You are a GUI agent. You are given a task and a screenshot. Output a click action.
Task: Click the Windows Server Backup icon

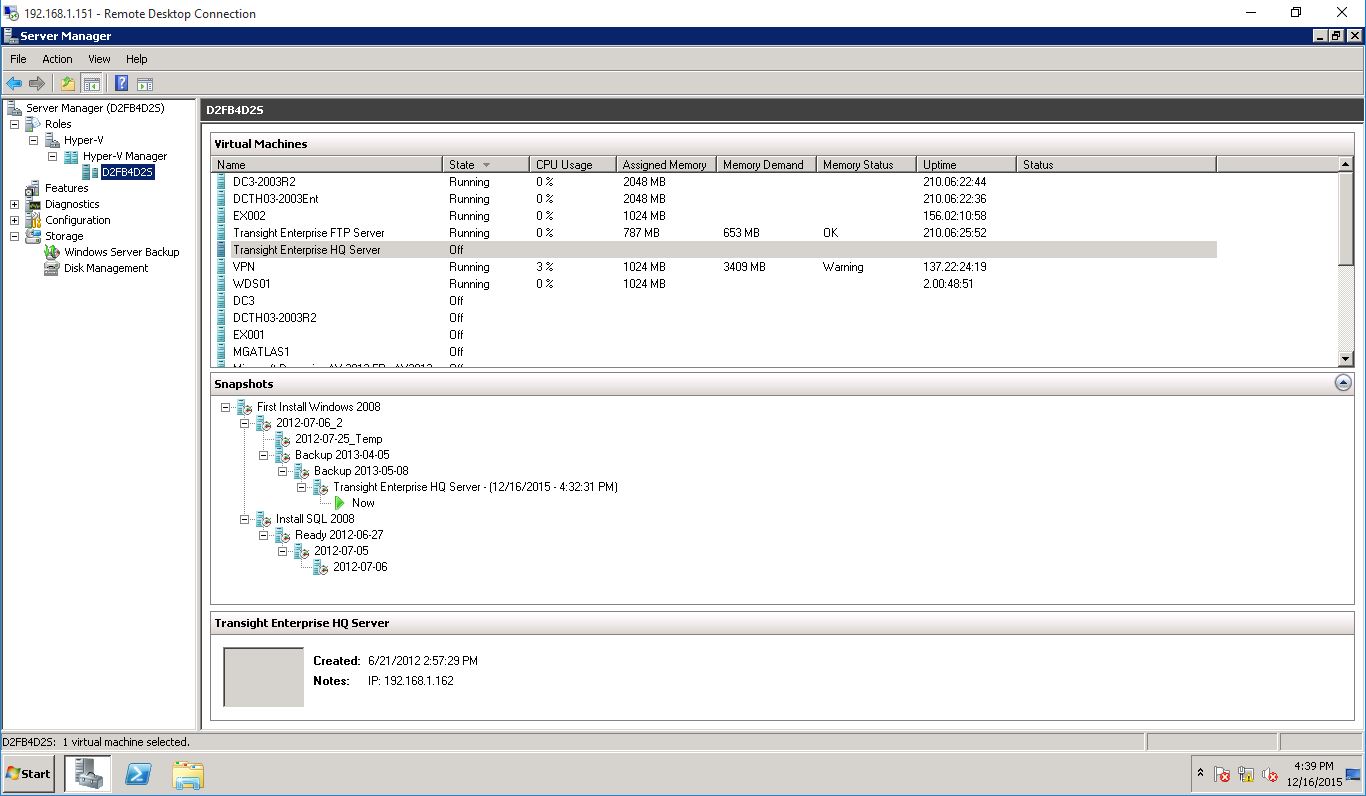click(52, 252)
